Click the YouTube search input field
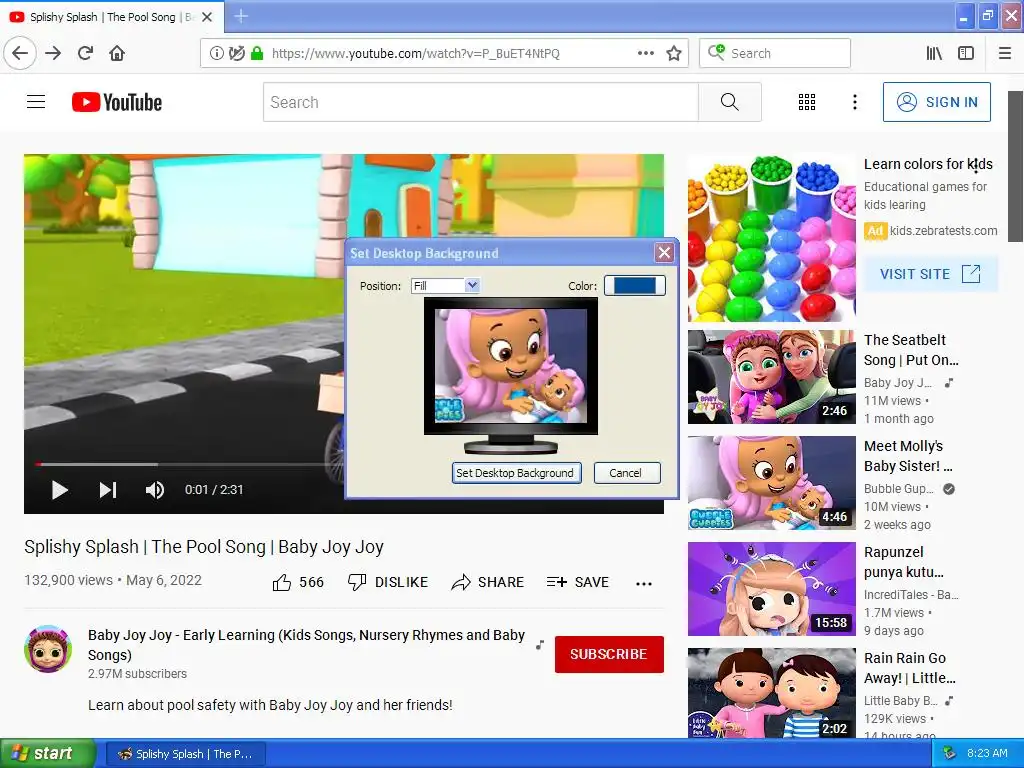Viewport: 1024px width, 768px height. (481, 102)
